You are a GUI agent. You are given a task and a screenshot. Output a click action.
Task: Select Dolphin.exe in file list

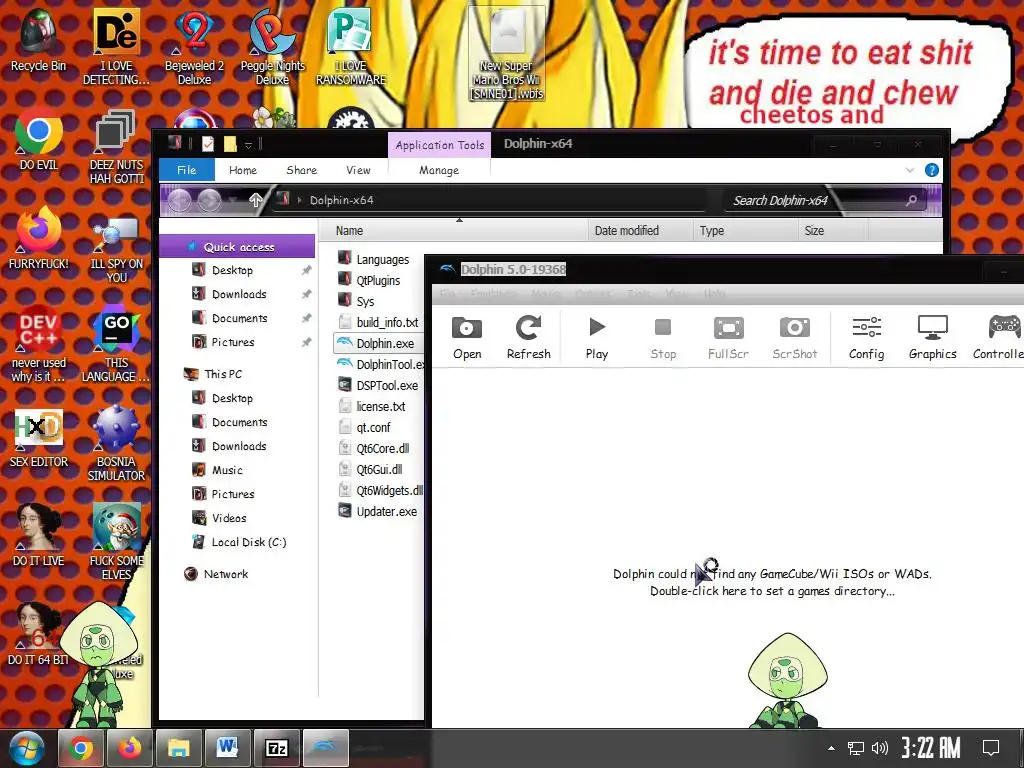click(377, 343)
